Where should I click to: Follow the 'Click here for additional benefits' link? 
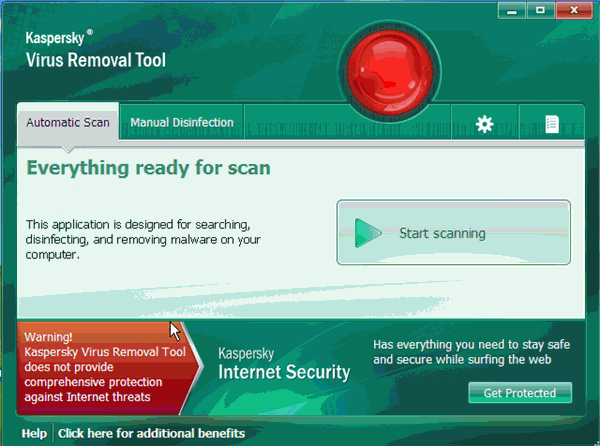click(x=151, y=433)
